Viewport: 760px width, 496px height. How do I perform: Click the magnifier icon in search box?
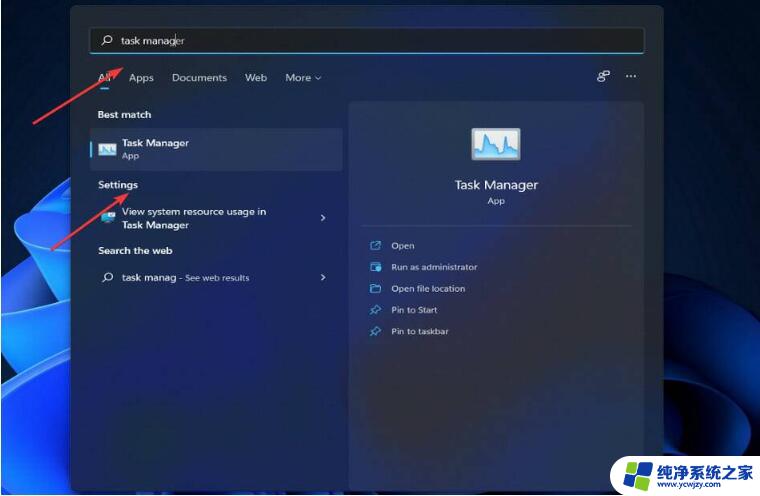(107, 40)
